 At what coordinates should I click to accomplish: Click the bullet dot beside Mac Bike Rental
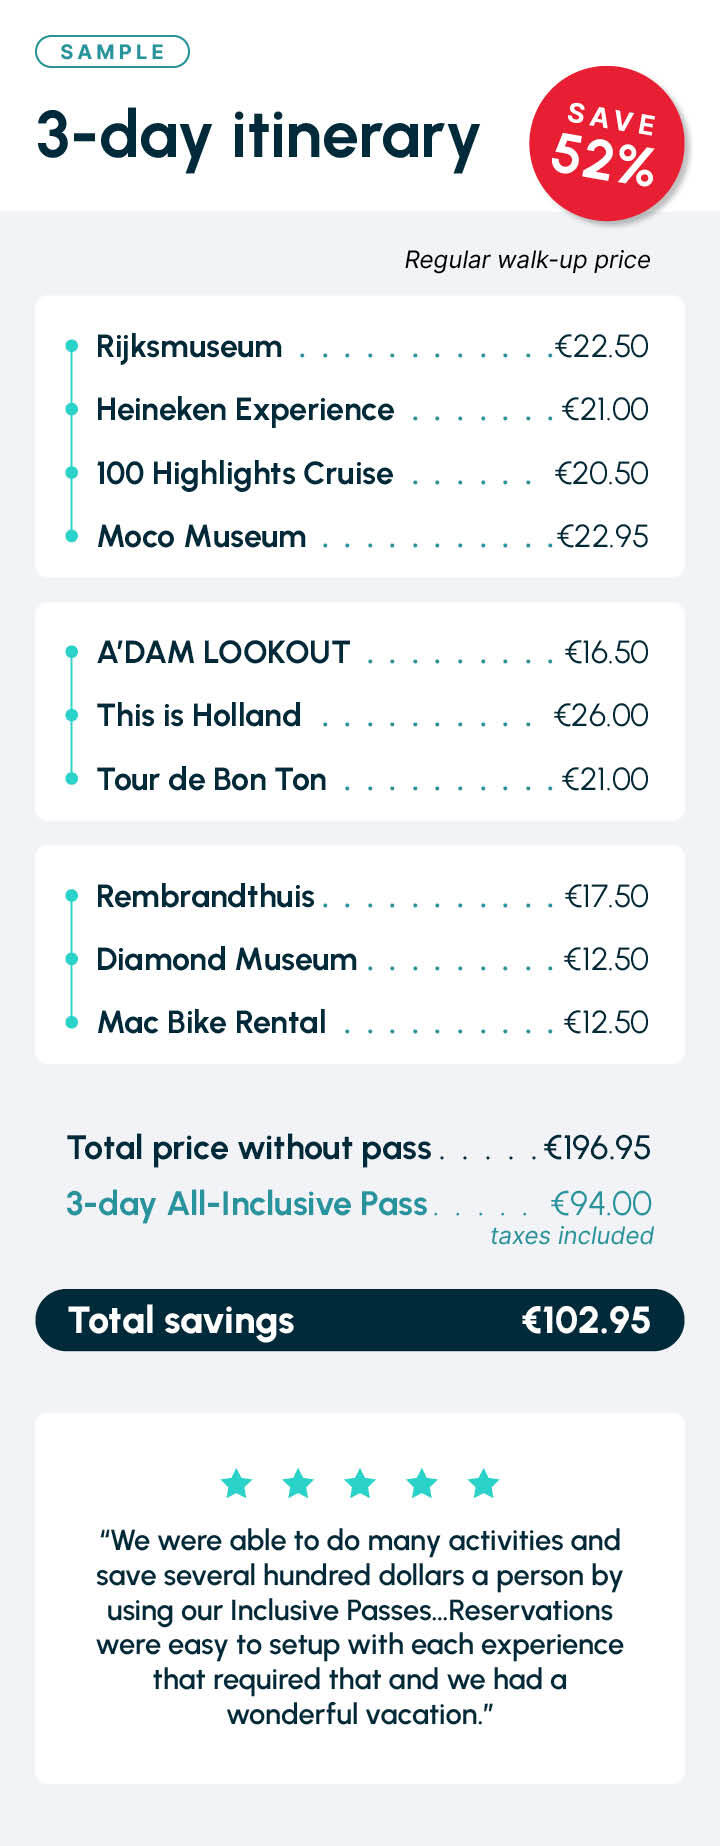tap(71, 1022)
